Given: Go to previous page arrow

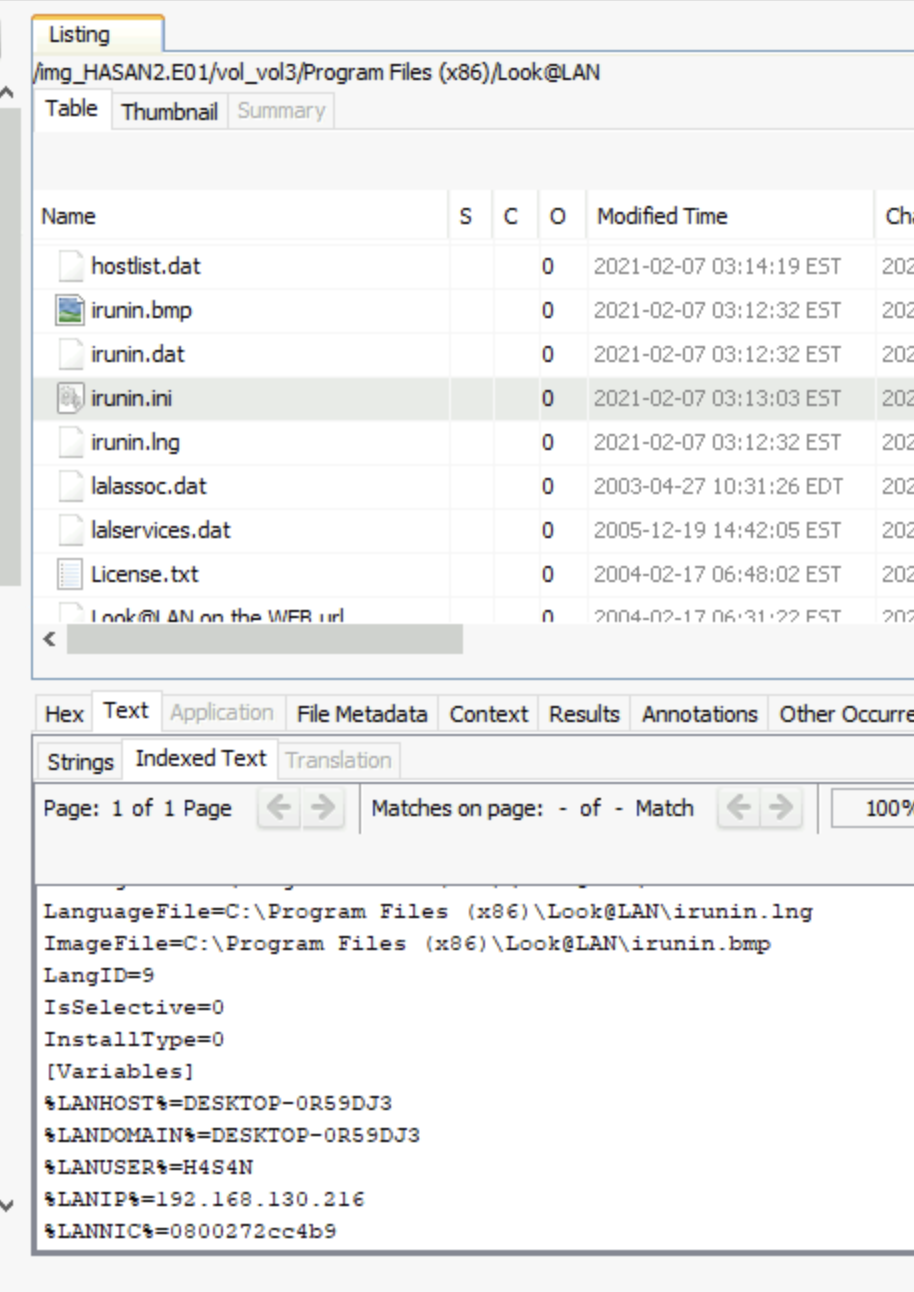Looking at the screenshot, I should 279,808.
